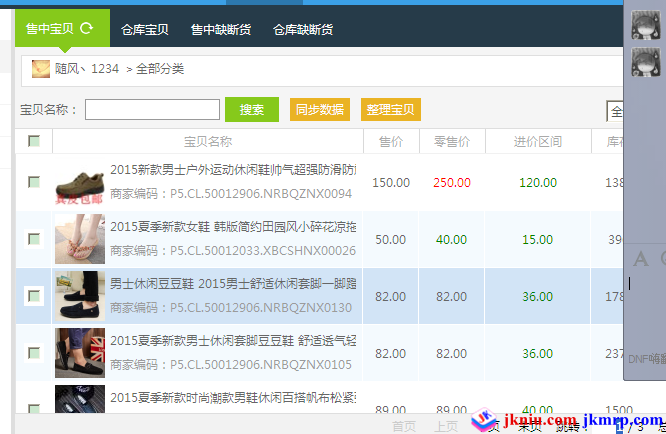Image resolution: width=666 pixels, height=434 pixels.
Task: Tick the checkbox for 男士休闲豆豆鞋 row
Action: point(34,296)
